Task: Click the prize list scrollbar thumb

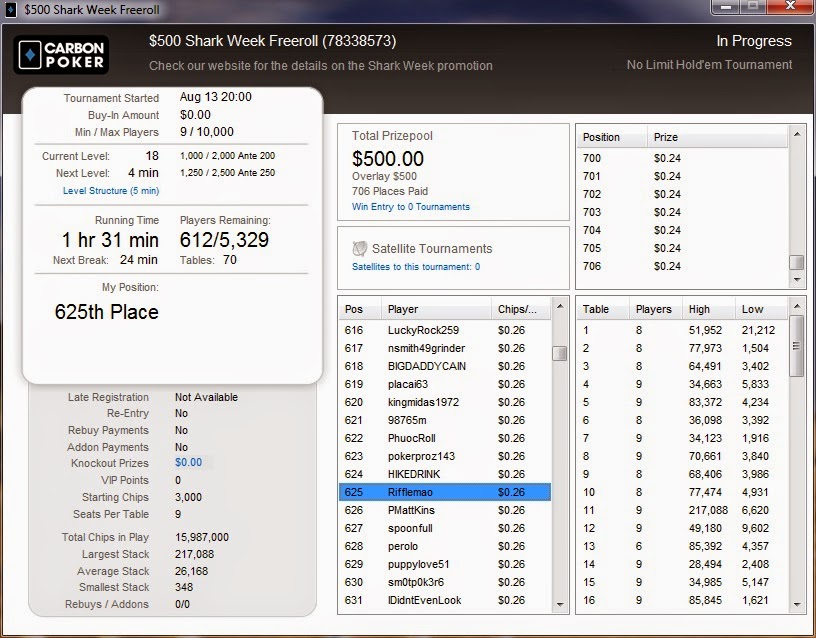Action: click(797, 262)
